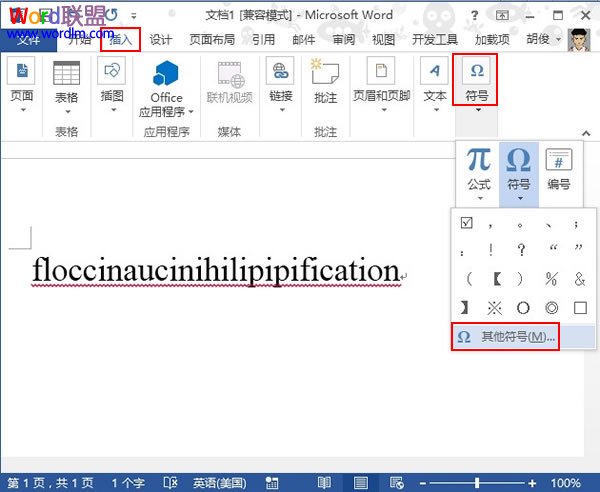Click zoom level 100% in status bar
This screenshot has height=492, width=600.
pos(566,482)
